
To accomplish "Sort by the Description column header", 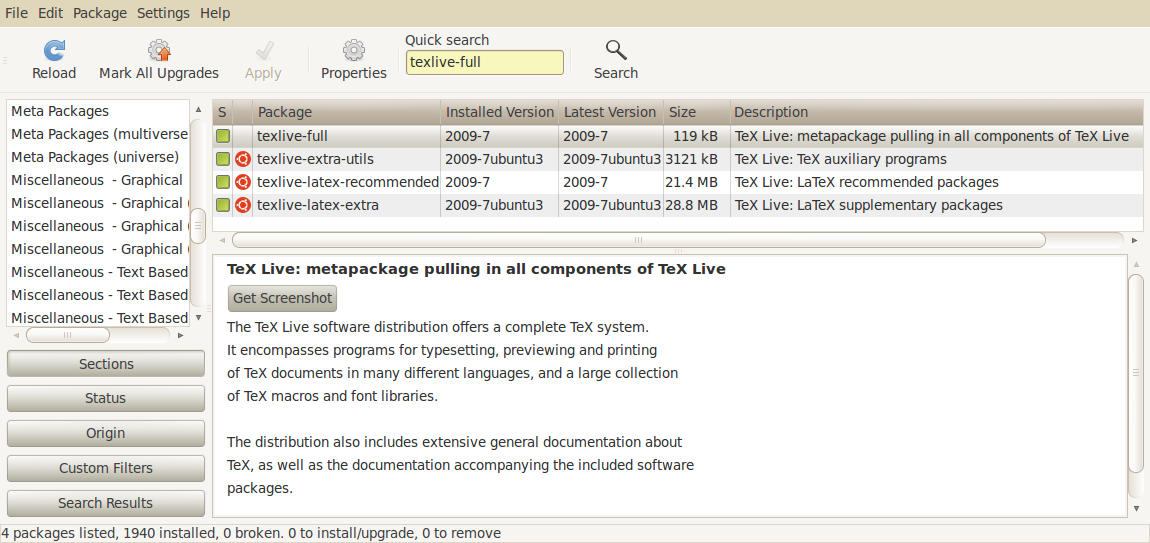I will [937, 112].
